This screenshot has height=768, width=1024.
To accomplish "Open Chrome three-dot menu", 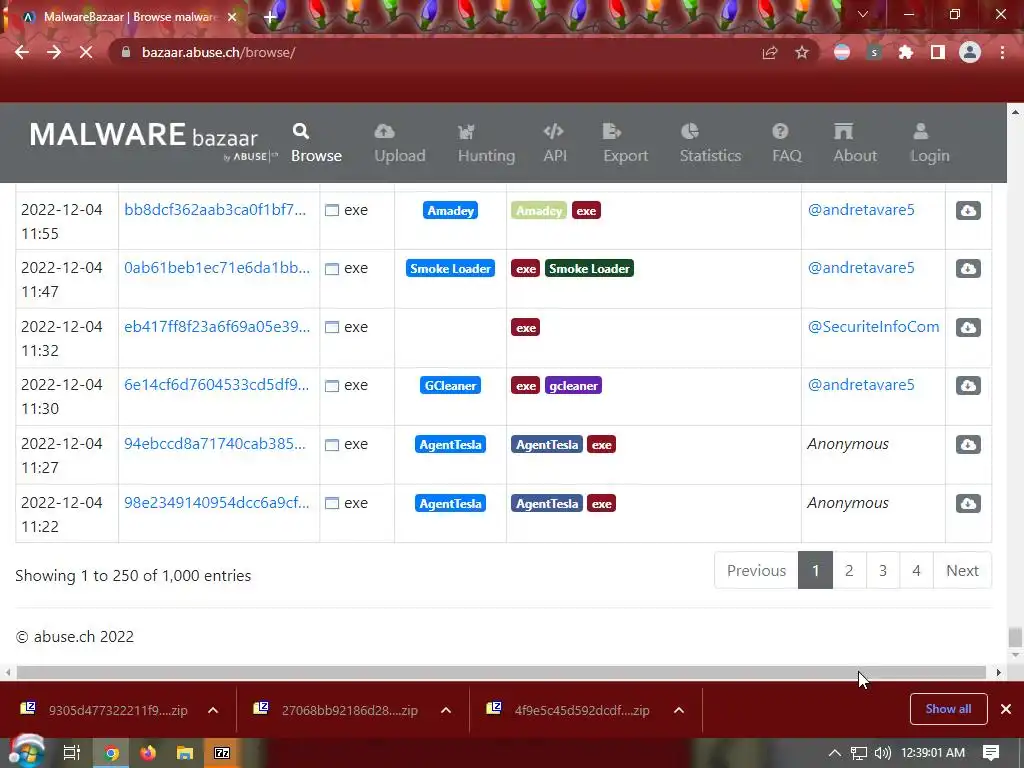I will (x=1002, y=52).
